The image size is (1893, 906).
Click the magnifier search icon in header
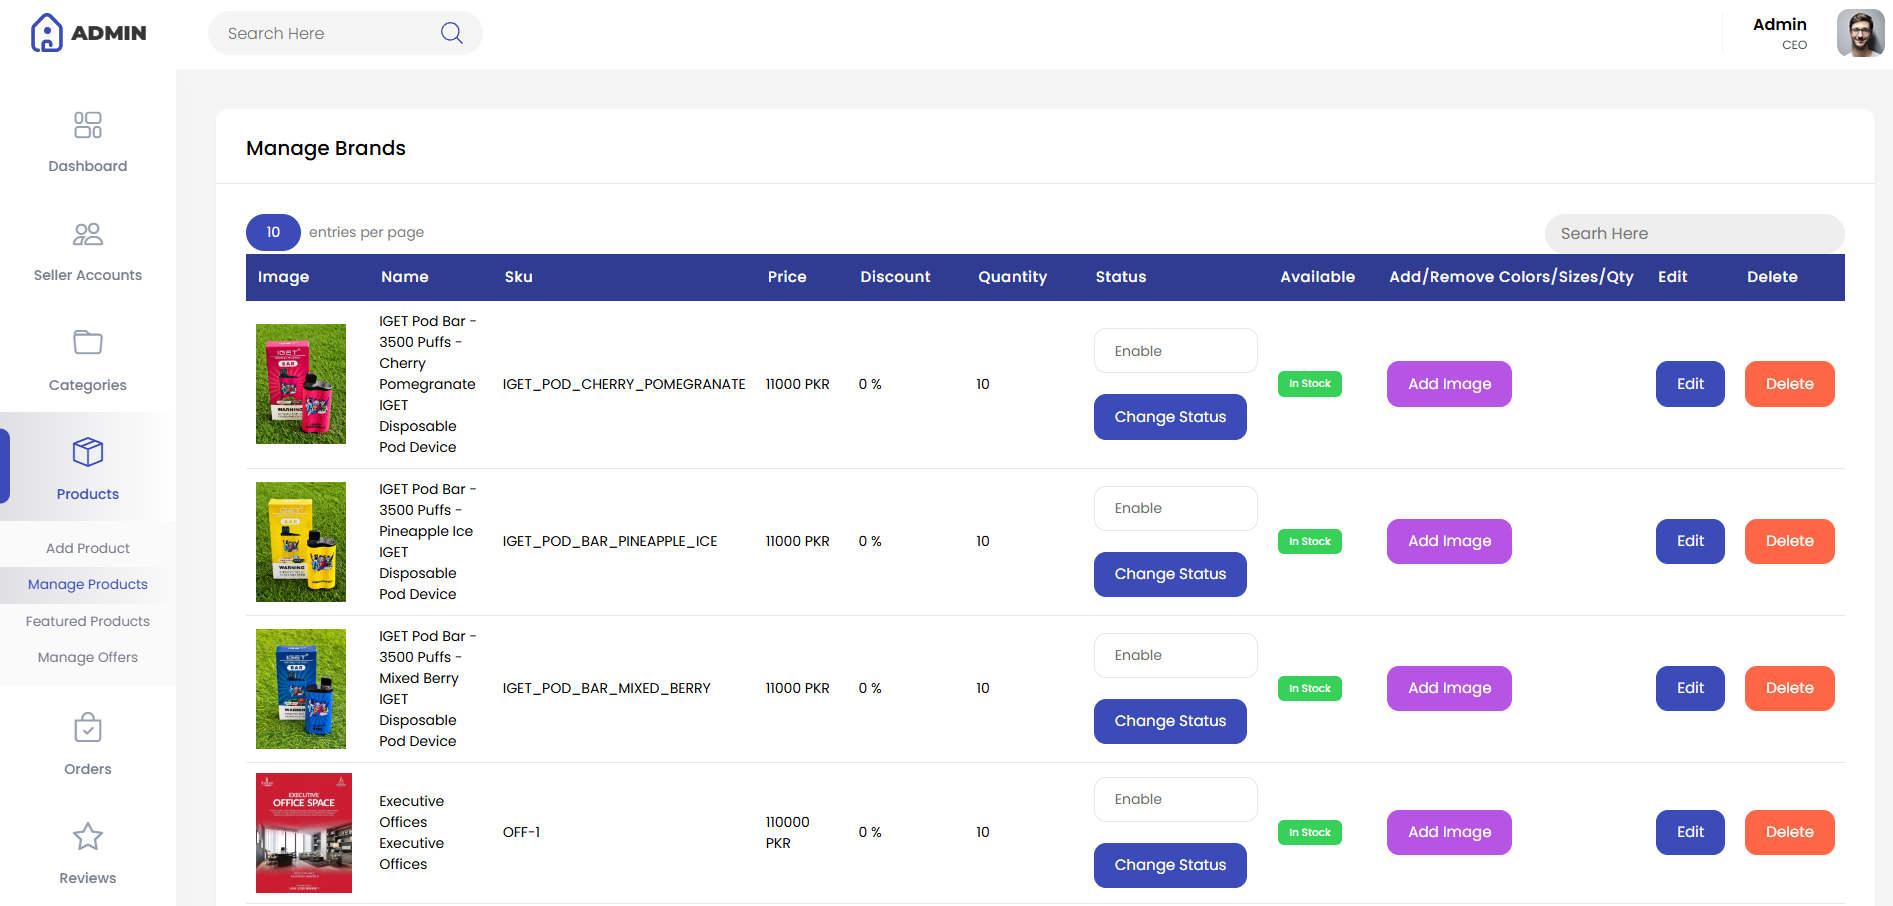coord(452,33)
